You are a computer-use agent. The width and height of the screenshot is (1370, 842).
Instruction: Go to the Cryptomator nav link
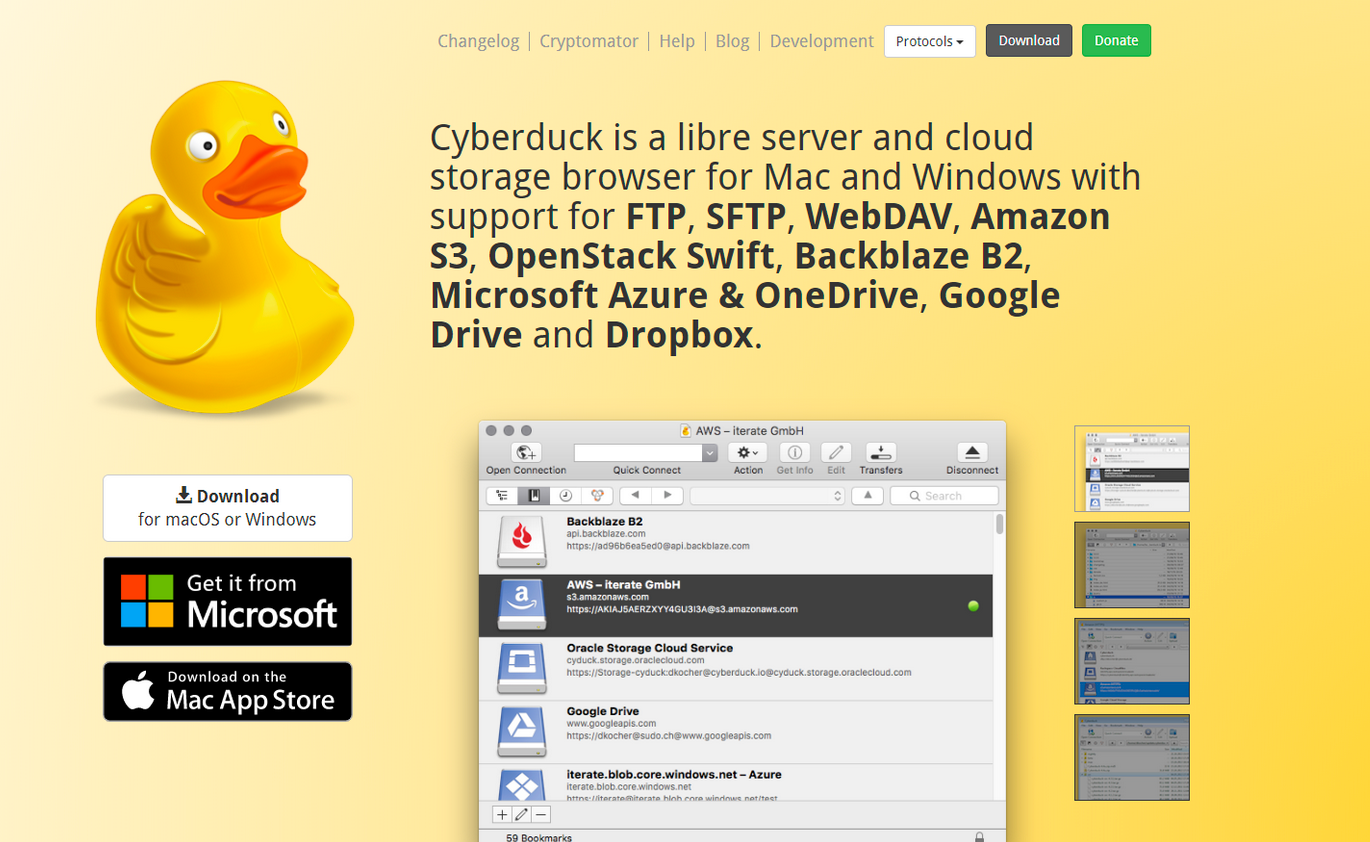coord(589,41)
